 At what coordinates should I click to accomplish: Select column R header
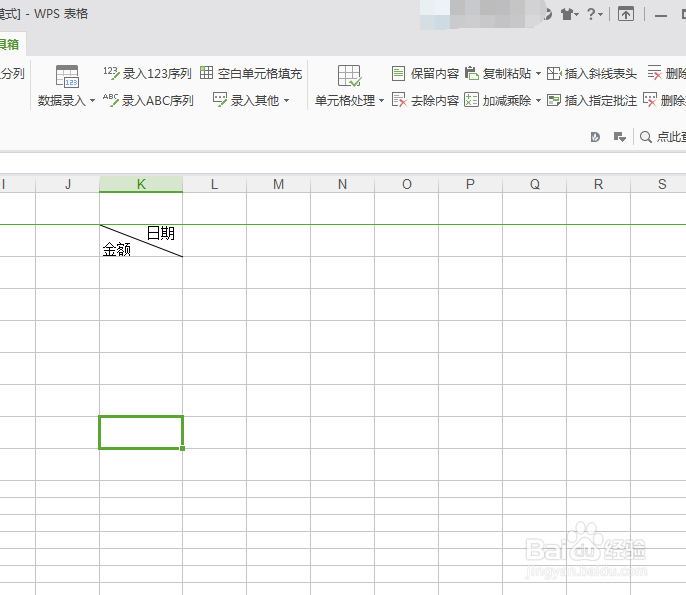point(598,184)
